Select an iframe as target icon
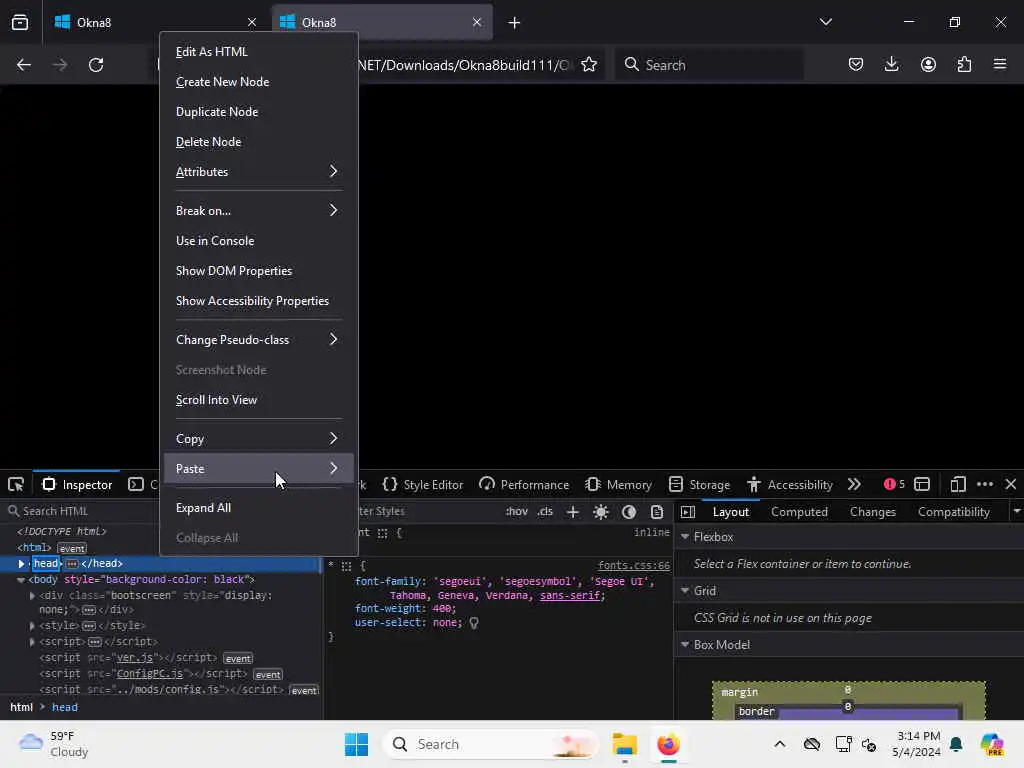This screenshot has height=768, width=1024. point(921,485)
